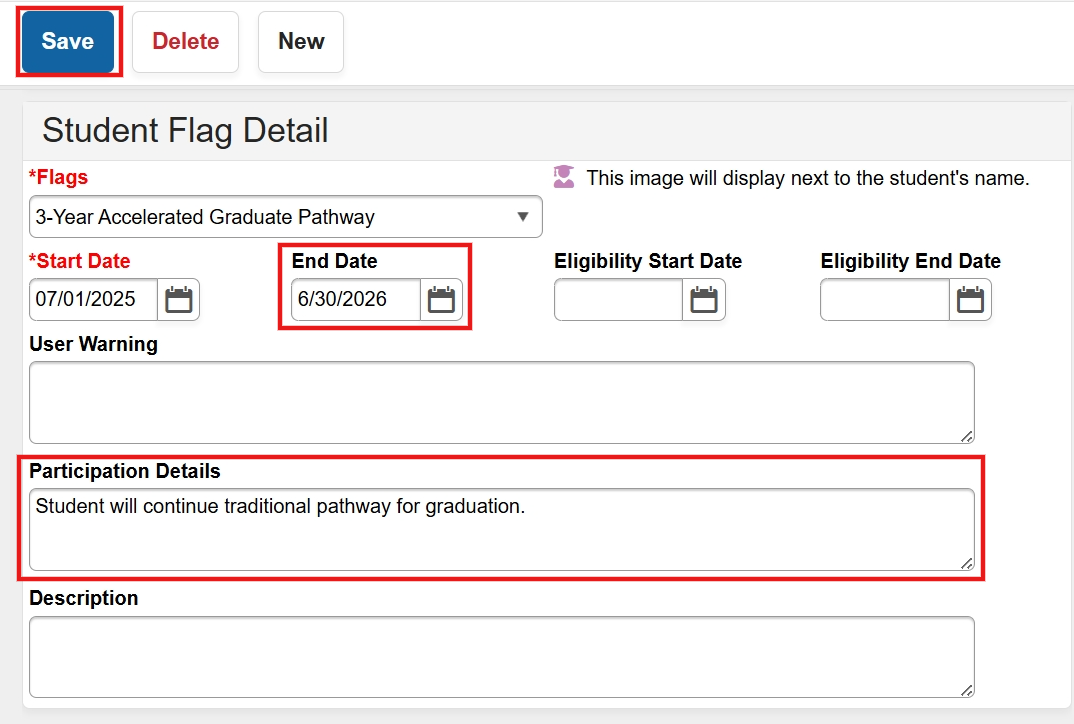Image resolution: width=1074 pixels, height=724 pixels.
Task: Click inside the Start Date field
Action: click(90, 299)
